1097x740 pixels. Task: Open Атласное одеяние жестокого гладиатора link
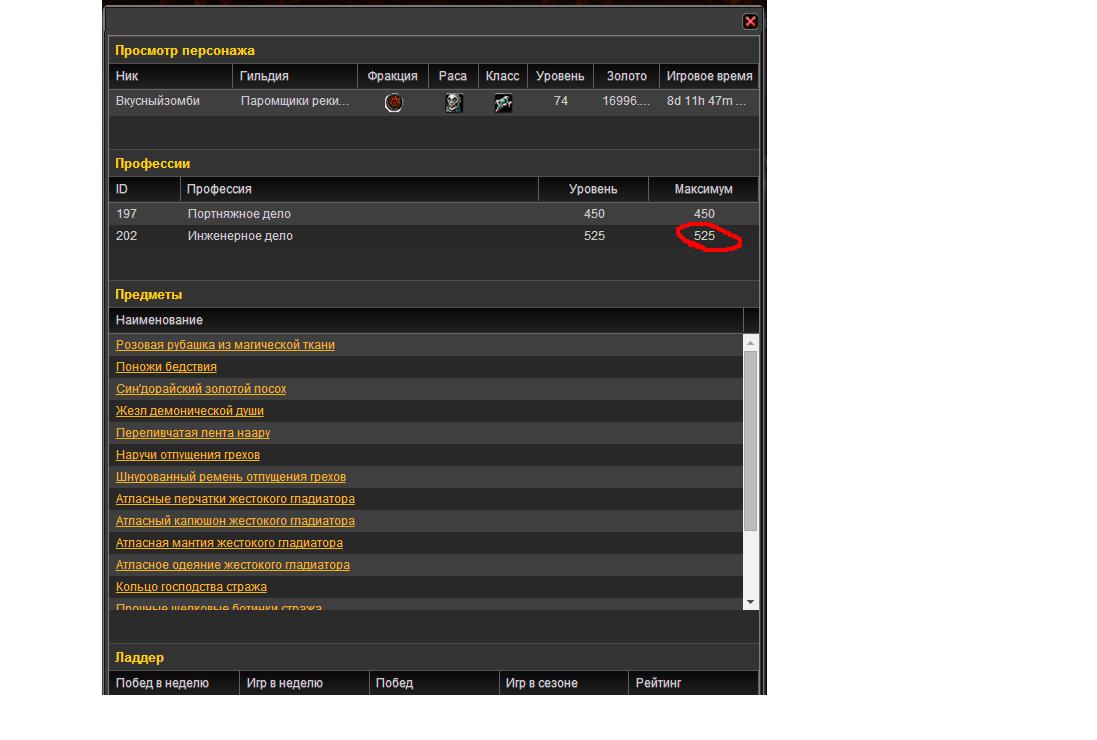point(232,565)
